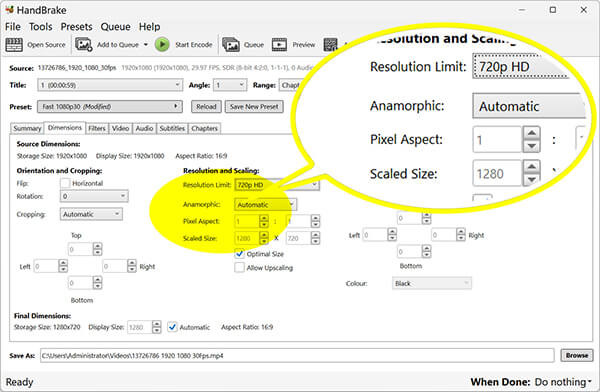Open the Queue menu
Screen dimensions: 600x392
(x=115, y=27)
